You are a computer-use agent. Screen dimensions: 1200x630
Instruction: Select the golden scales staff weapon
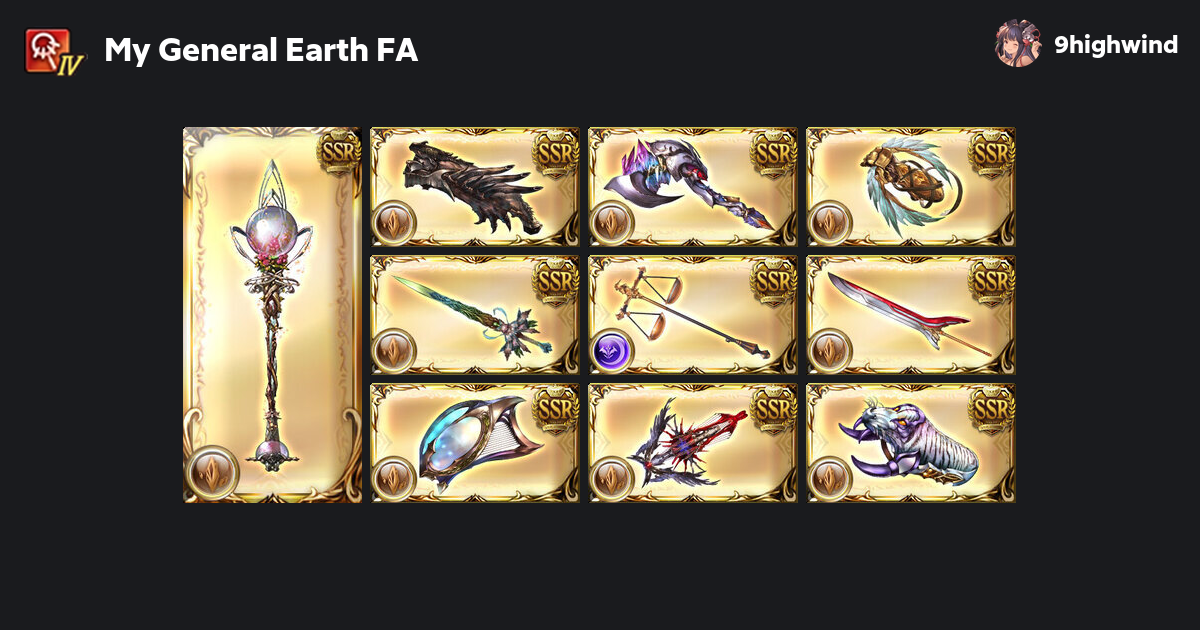coord(693,315)
